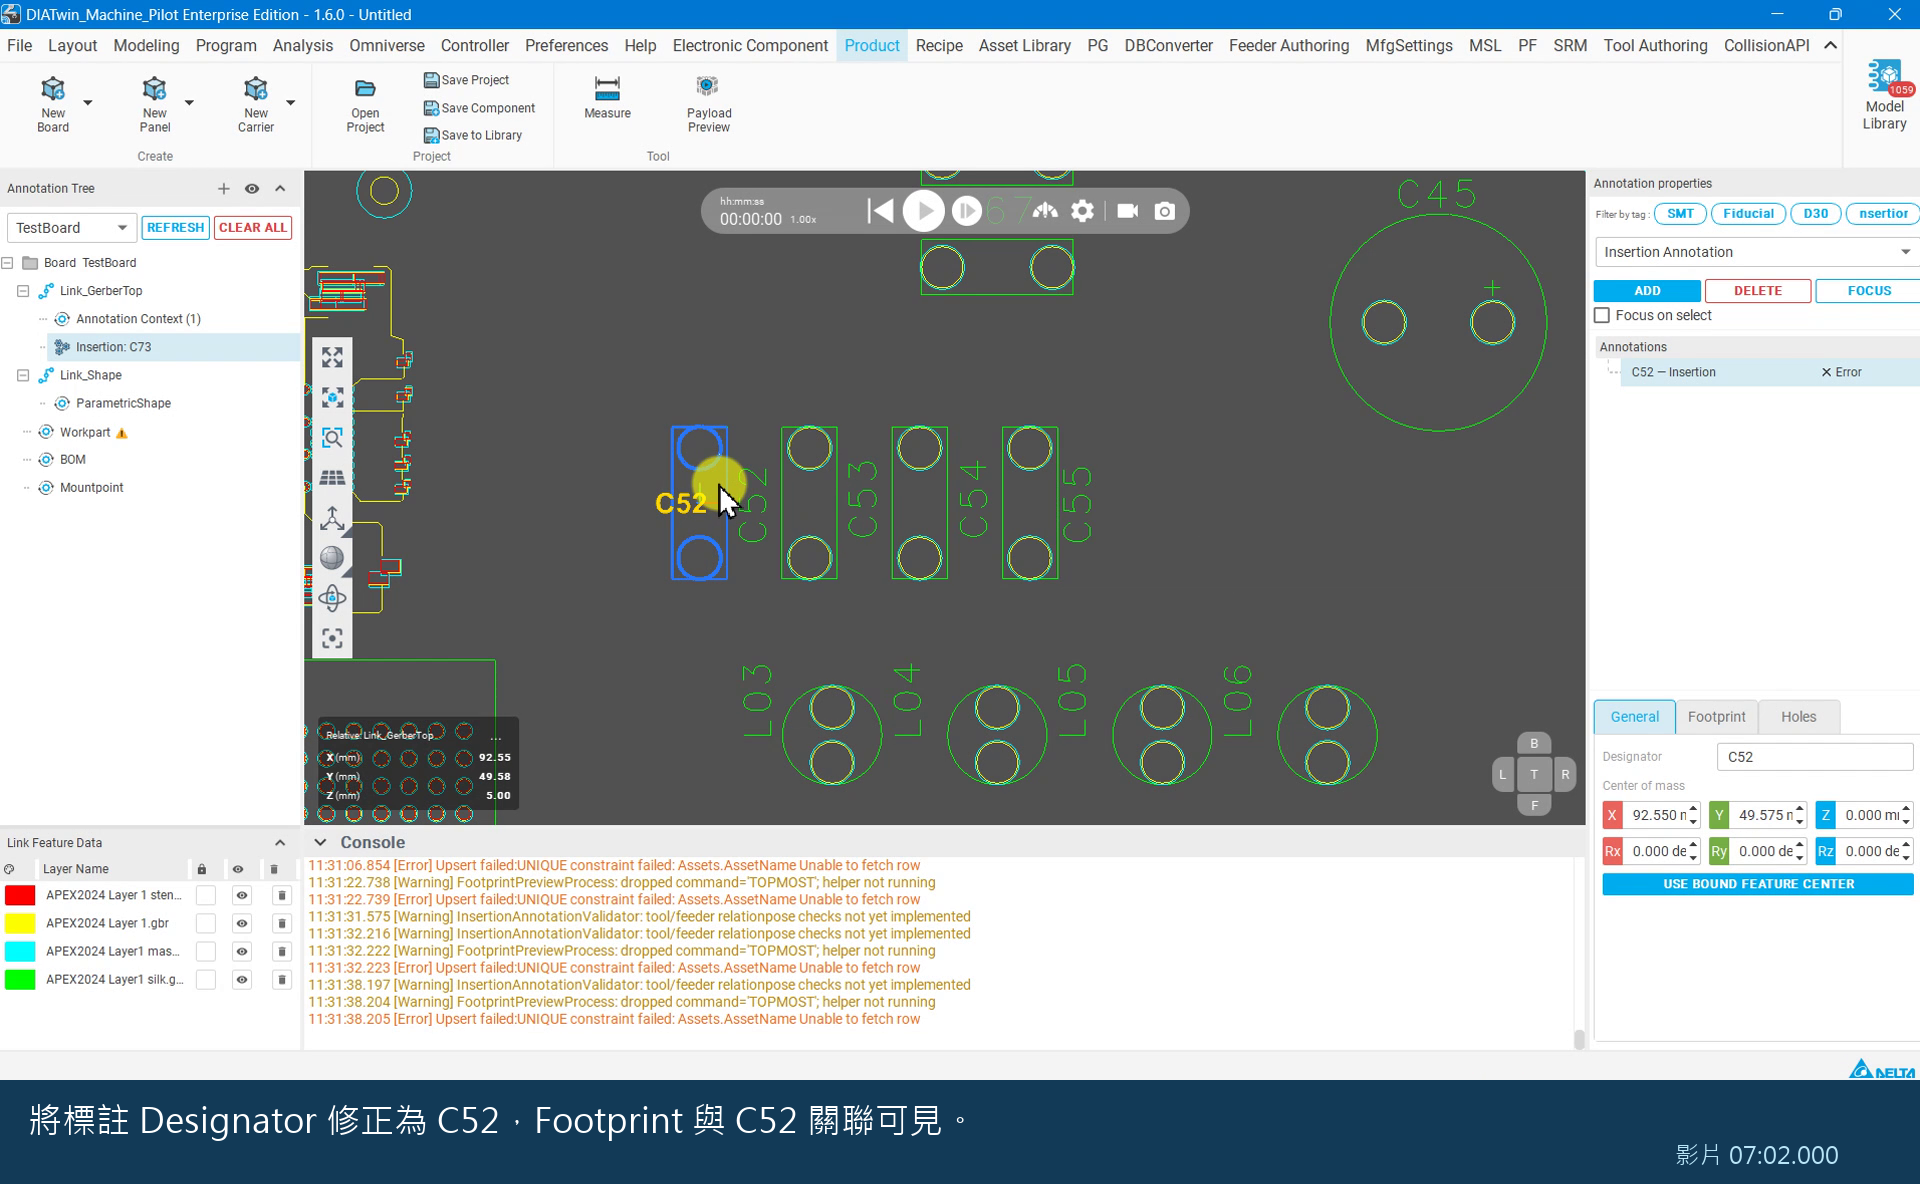Check lock box for APEX2024 Layer 1 stencil
The image size is (1920, 1184).
(x=205, y=896)
